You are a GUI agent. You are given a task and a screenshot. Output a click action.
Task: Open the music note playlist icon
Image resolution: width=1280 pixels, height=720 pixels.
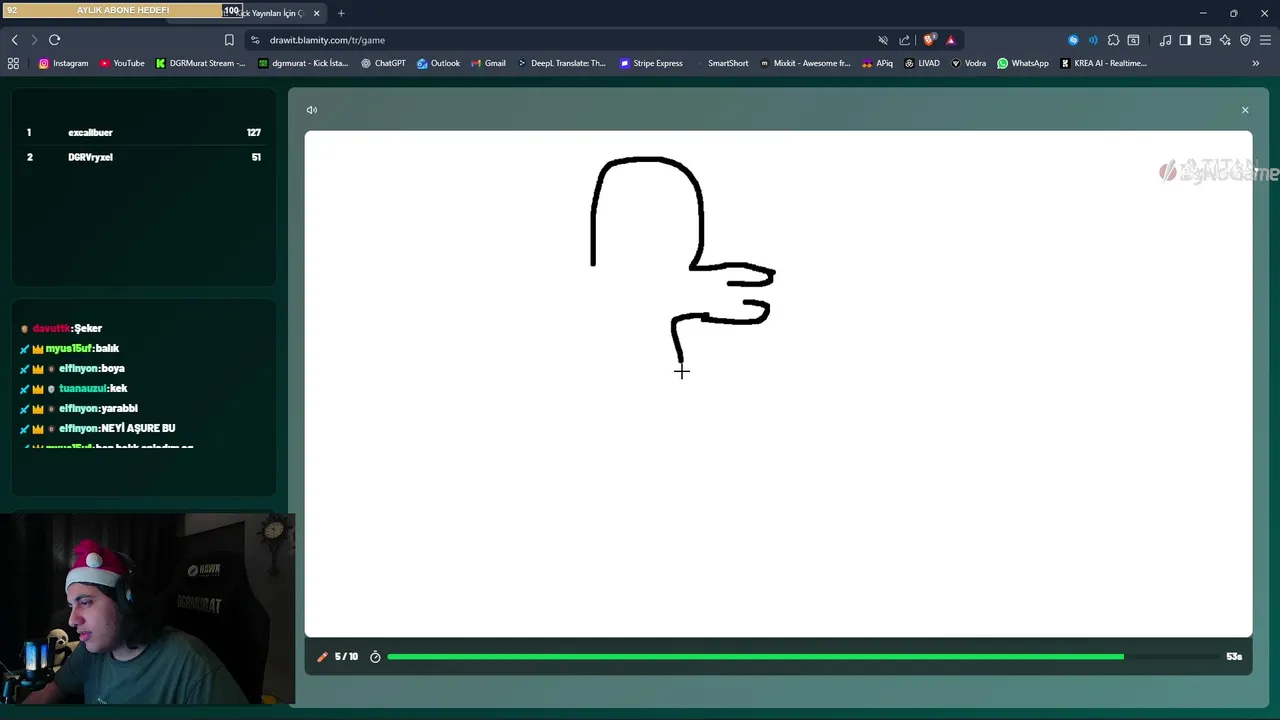point(1165,40)
